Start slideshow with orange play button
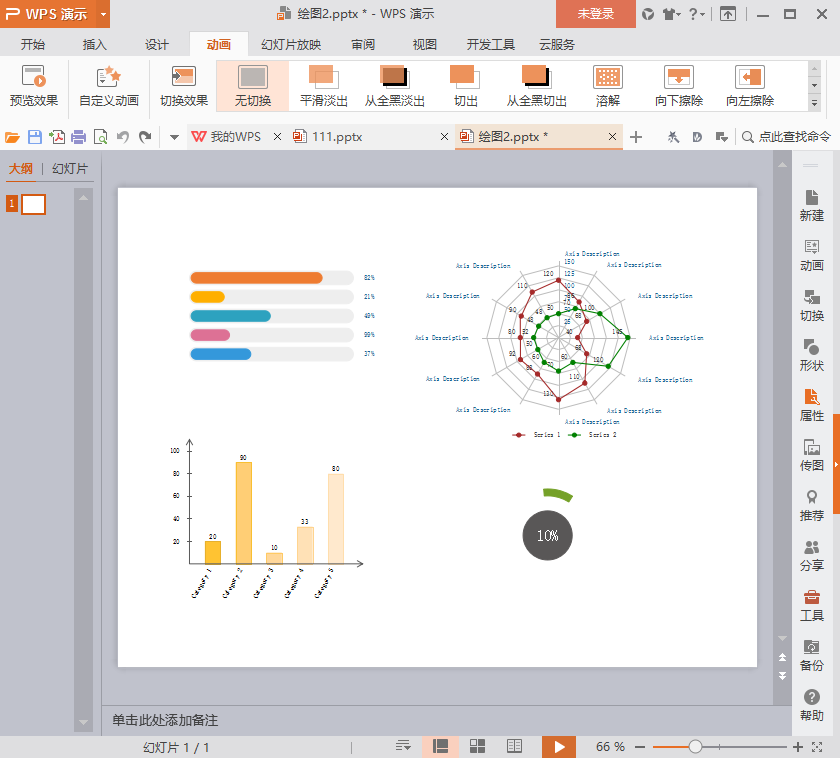The height and width of the screenshot is (758, 840). (559, 747)
